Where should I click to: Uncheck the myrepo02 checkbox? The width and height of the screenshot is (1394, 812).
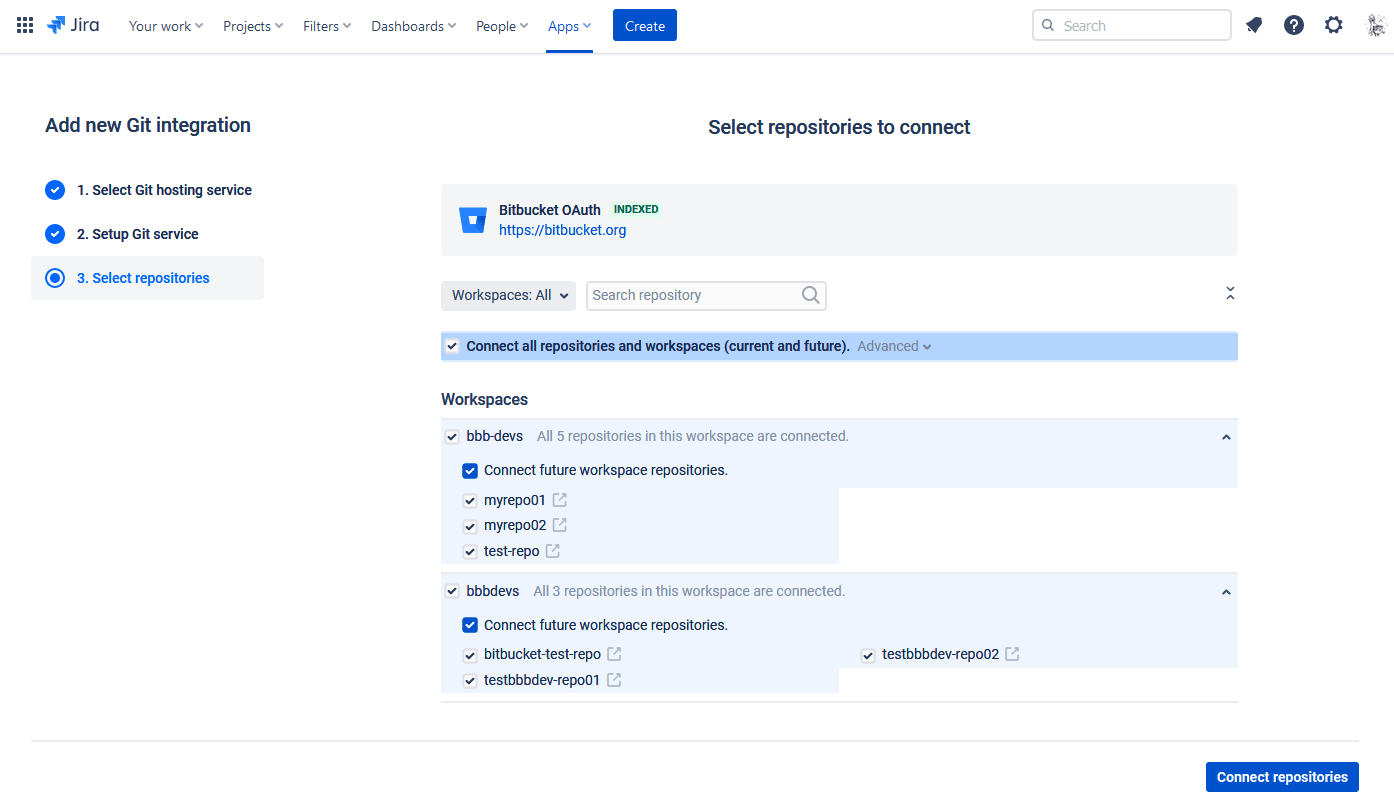coord(470,526)
